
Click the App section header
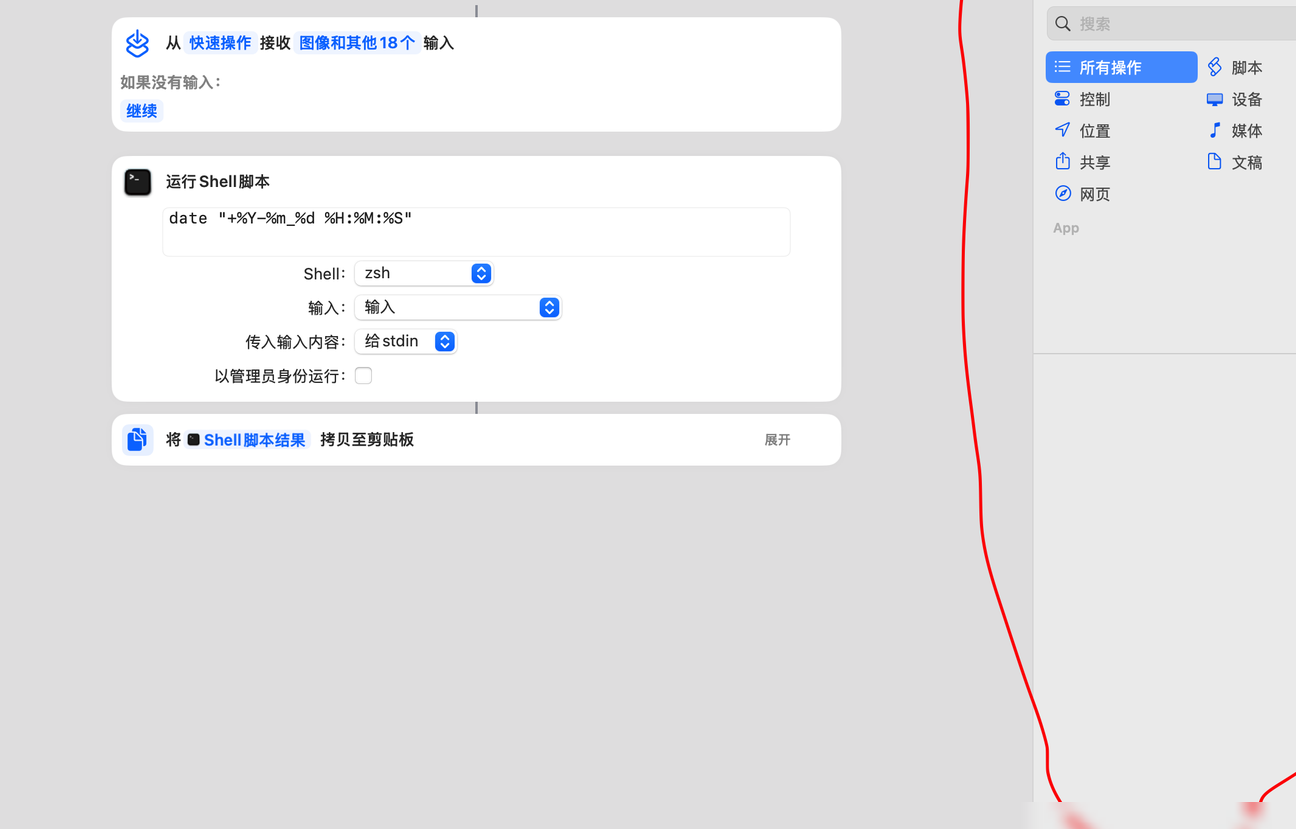[x=1066, y=228]
